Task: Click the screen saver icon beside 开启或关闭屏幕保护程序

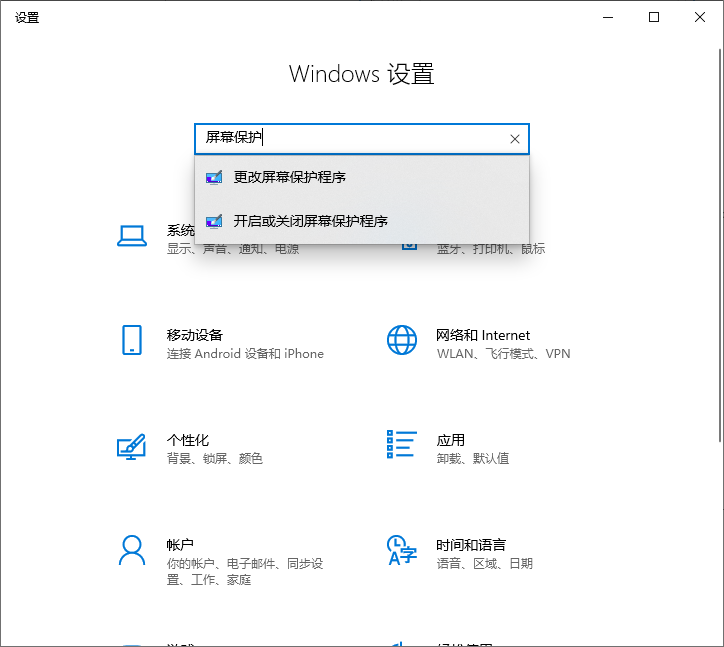Action: click(x=214, y=221)
